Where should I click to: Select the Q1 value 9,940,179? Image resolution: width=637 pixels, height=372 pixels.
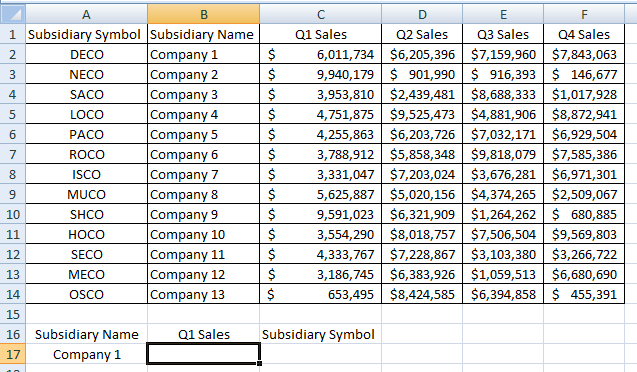click(x=321, y=74)
